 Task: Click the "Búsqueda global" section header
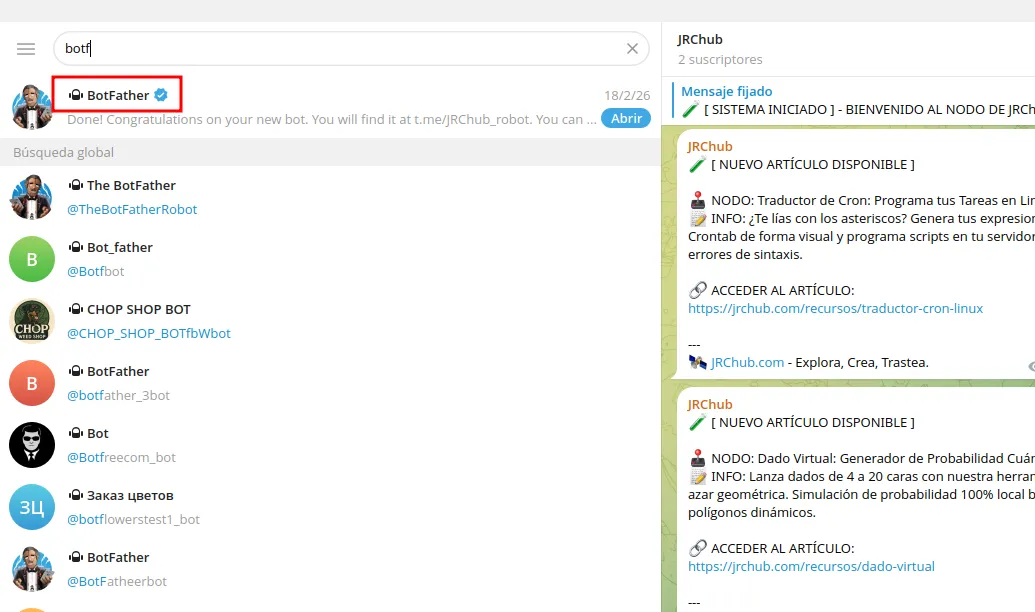point(63,153)
